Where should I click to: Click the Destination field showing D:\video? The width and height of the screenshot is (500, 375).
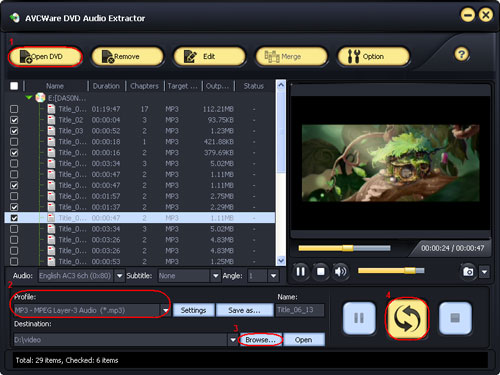pyautogui.click(x=121, y=340)
